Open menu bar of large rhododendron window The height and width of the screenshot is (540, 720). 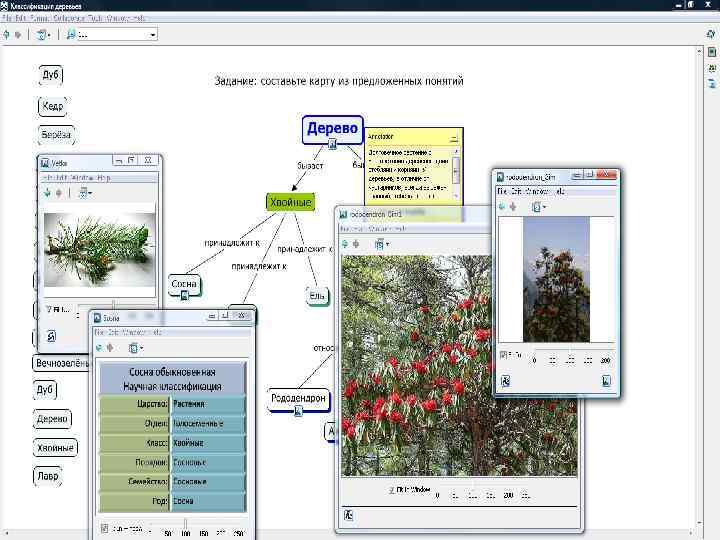point(374,228)
